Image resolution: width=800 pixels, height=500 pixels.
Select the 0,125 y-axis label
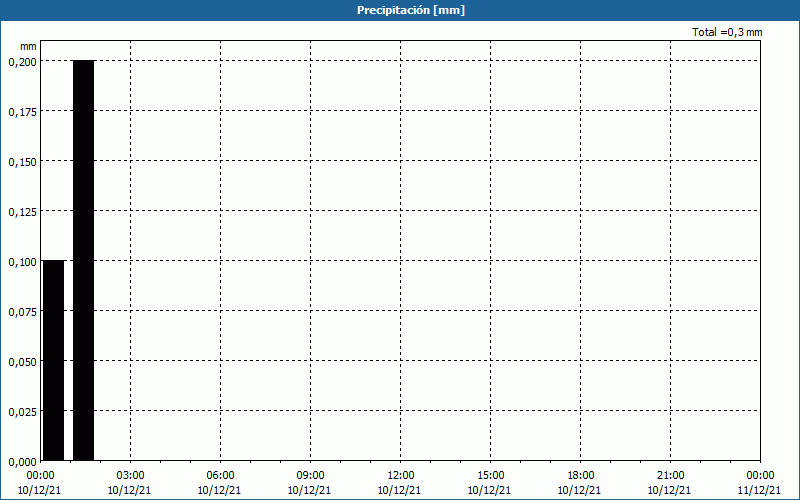22,211
